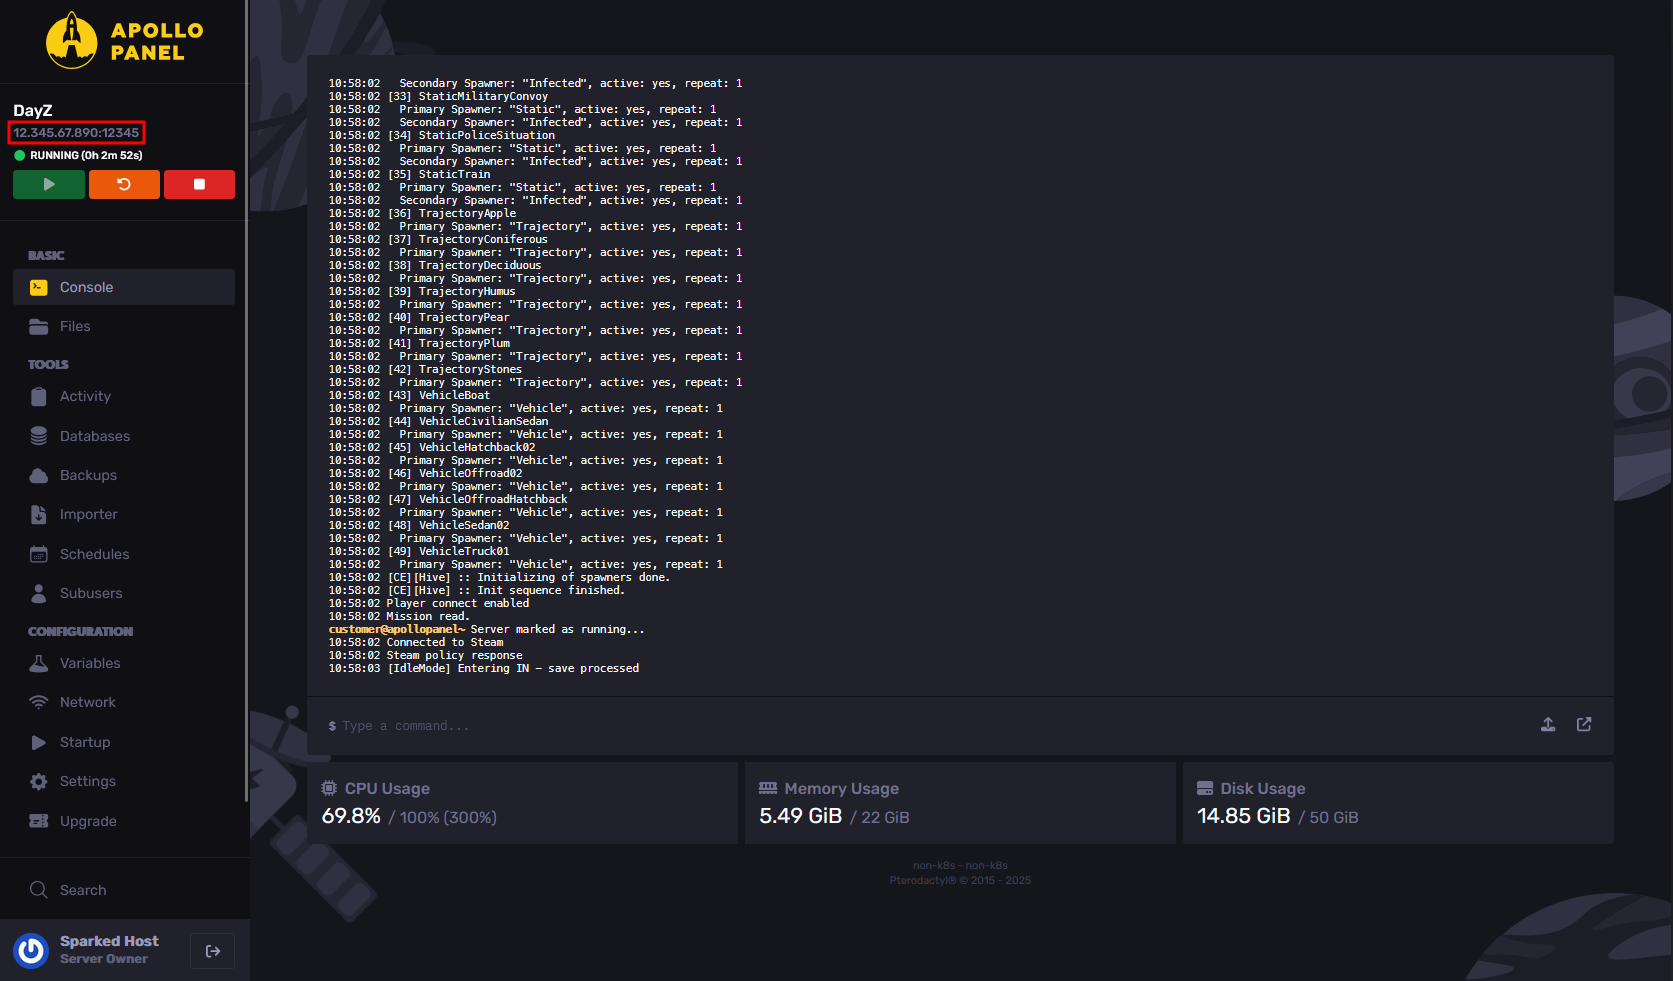Image resolution: width=1673 pixels, height=981 pixels.
Task: Click the Settings gear icon
Action: pos(39,781)
